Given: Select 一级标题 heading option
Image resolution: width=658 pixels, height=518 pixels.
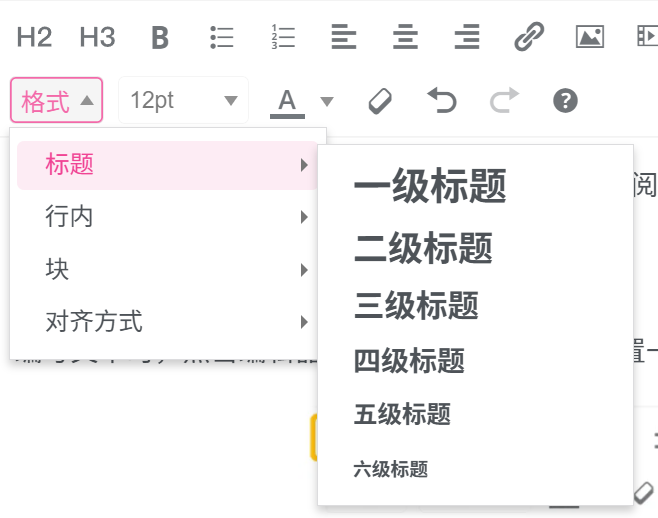Looking at the screenshot, I should point(430,188).
